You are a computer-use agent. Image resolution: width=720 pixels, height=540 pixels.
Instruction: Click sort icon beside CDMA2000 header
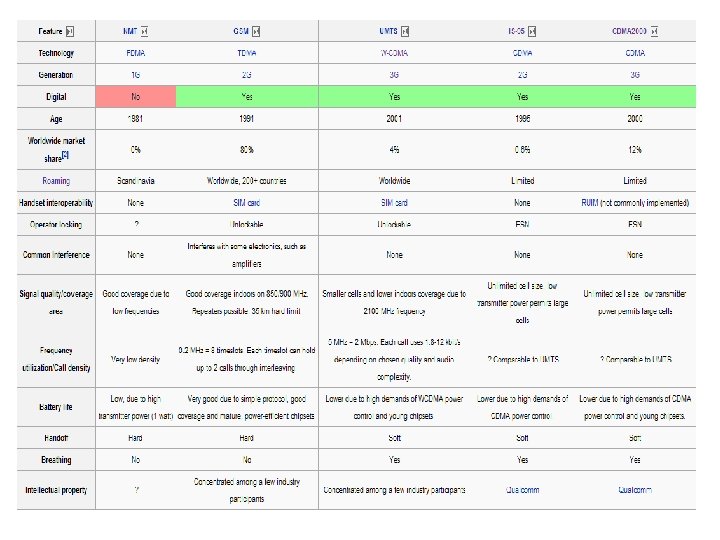(654, 31)
